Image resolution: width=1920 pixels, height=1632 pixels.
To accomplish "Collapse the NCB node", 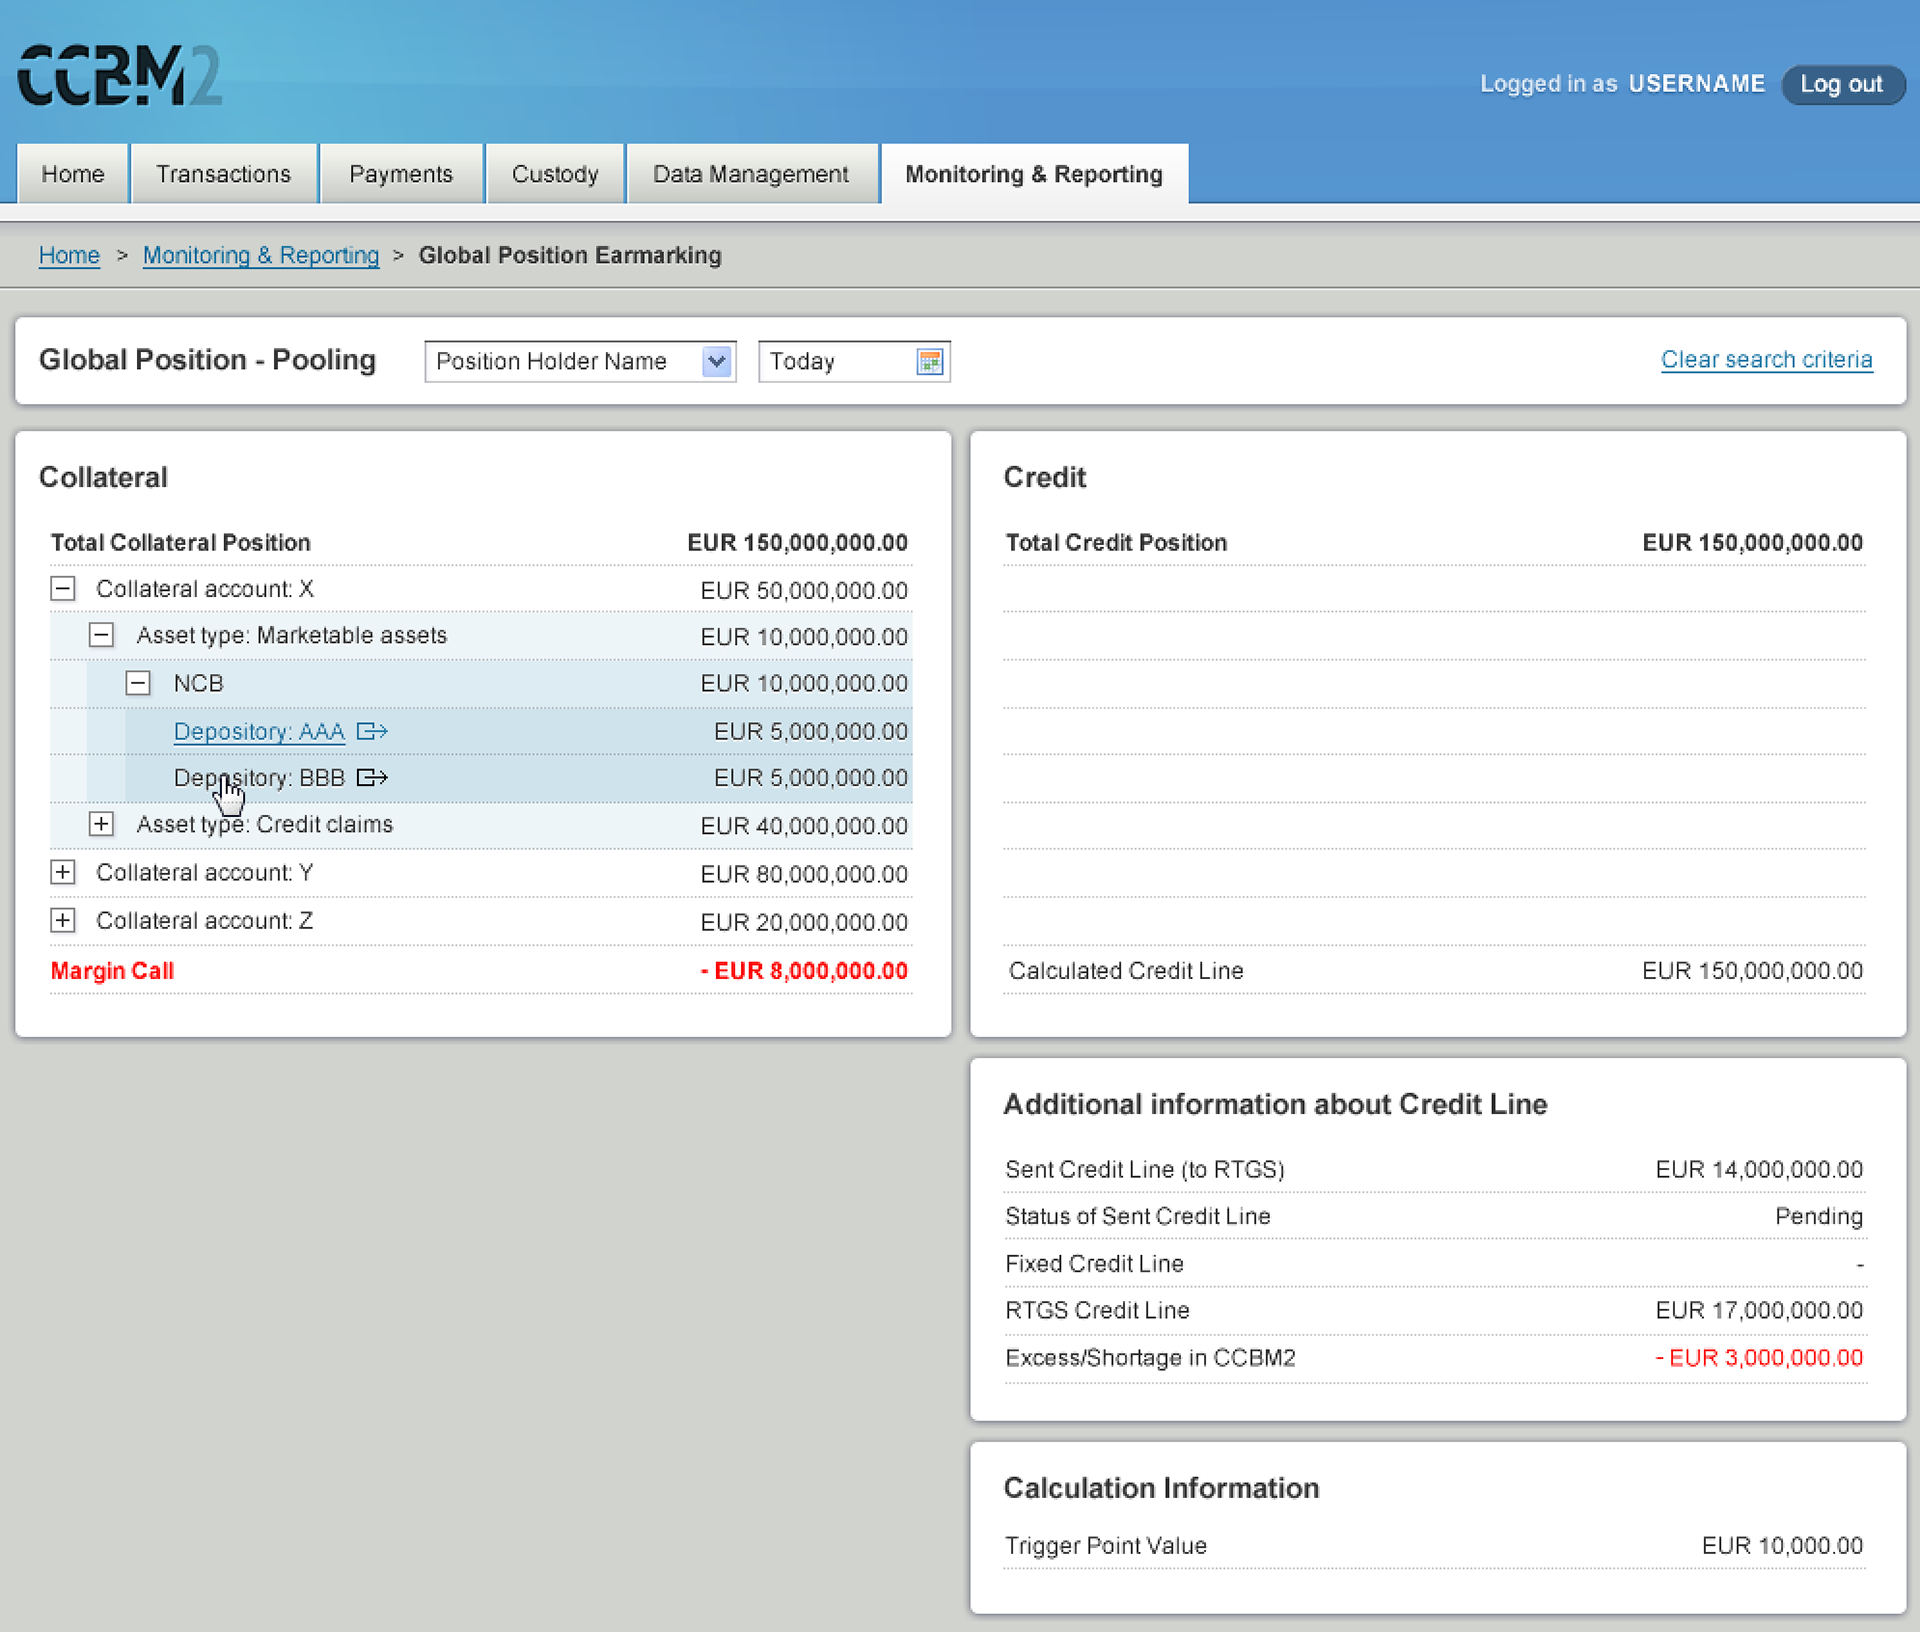I will click(138, 683).
